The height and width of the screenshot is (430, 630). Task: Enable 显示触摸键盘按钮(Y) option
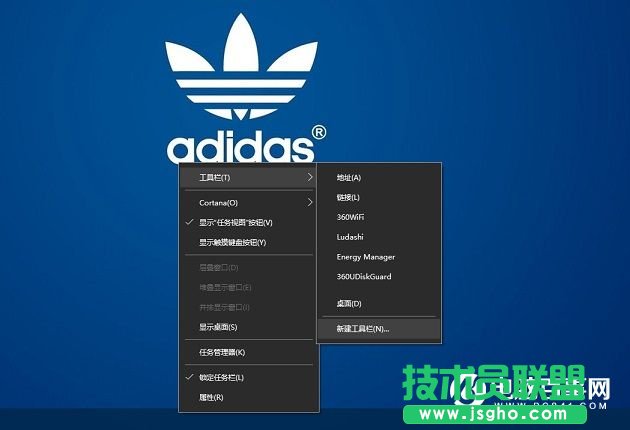coord(248,242)
